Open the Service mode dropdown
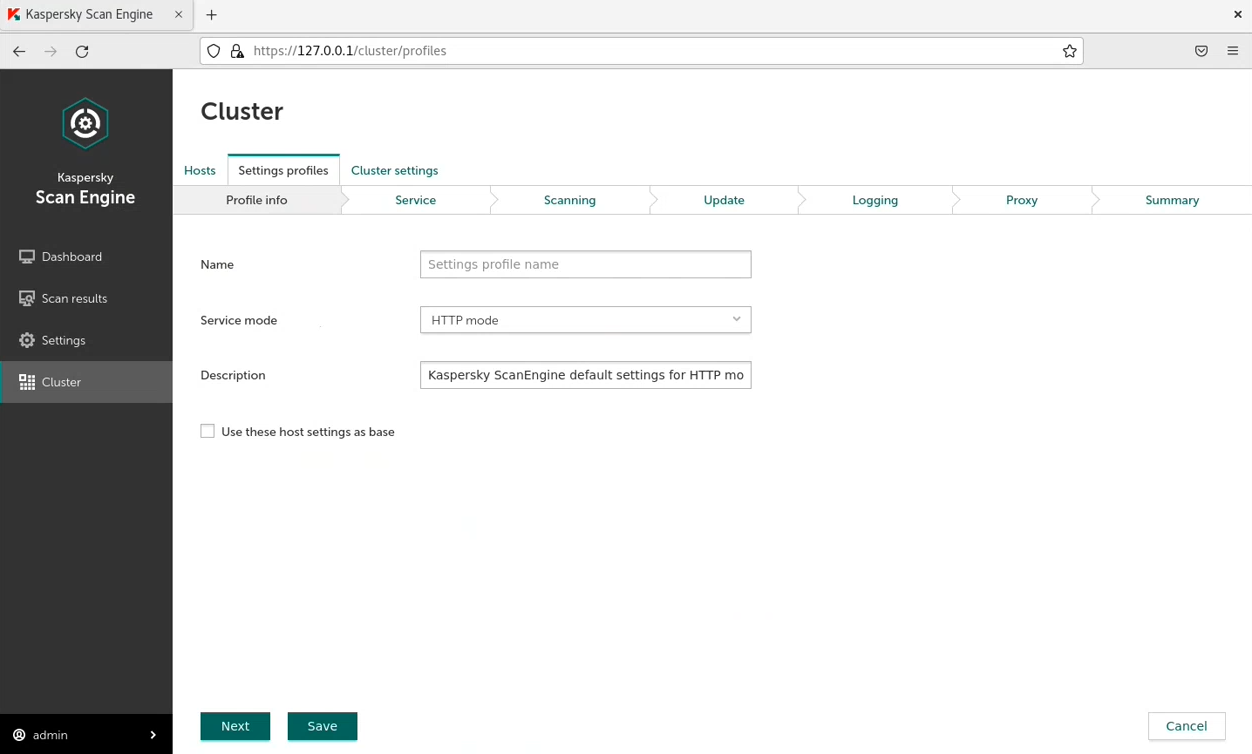1252x754 pixels. (x=585, y=320)
